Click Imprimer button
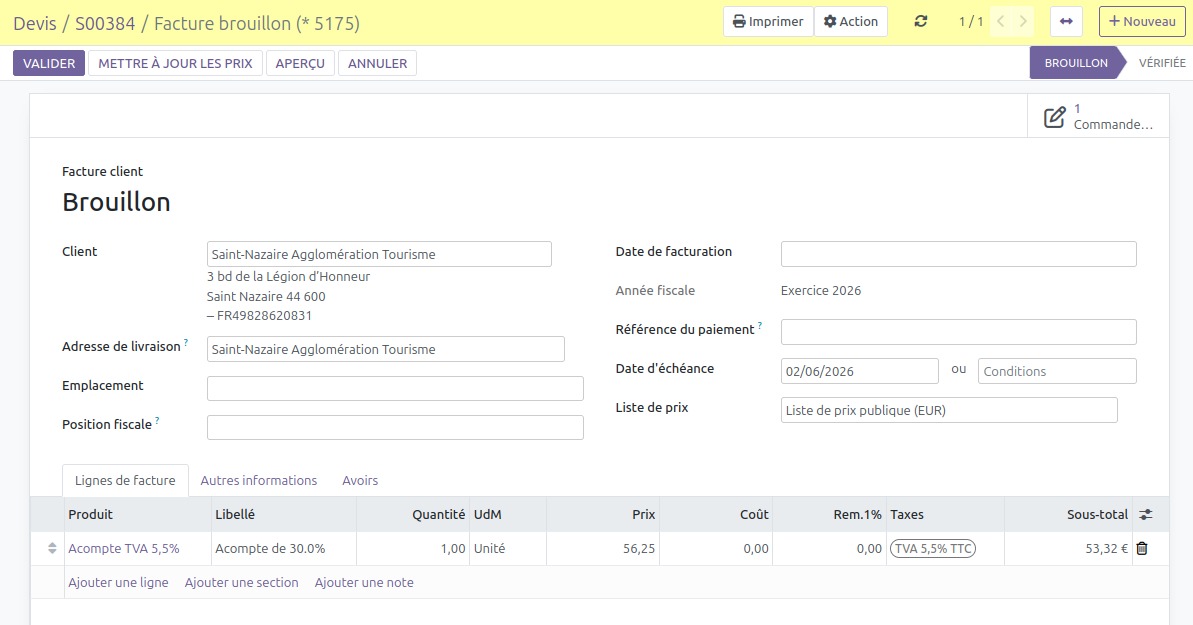The height and width of the screenshot is (625, 1193). tap(768, 21)
